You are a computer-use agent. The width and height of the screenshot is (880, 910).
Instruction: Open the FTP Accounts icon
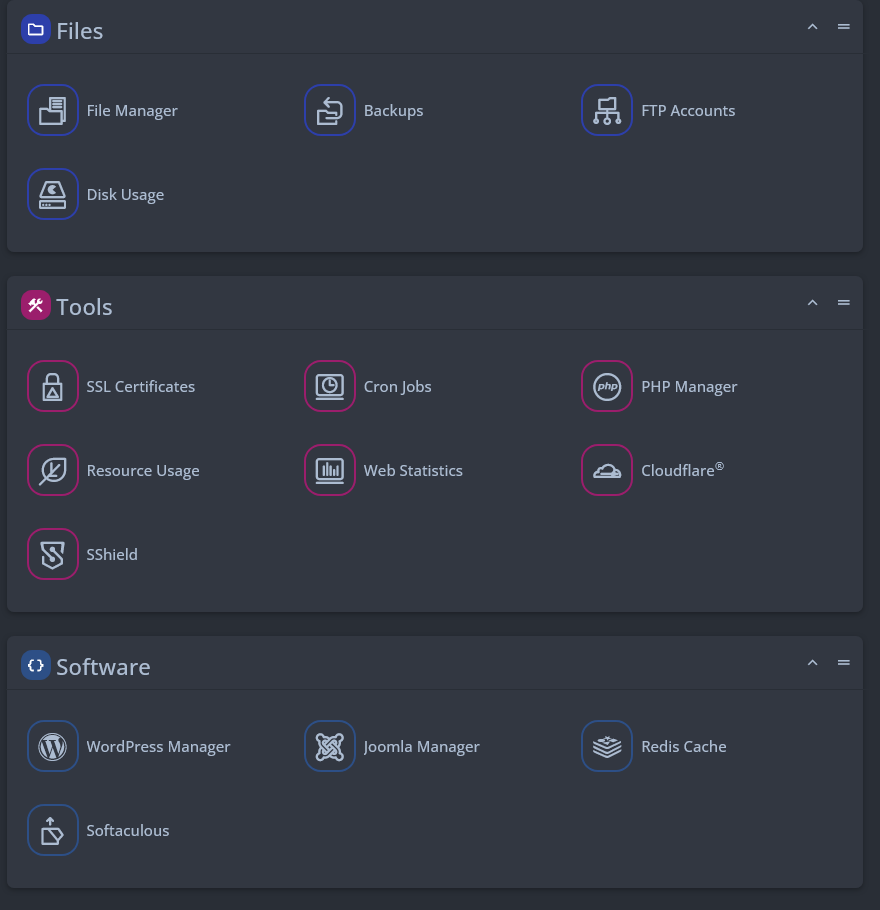(x=607, y=110)
